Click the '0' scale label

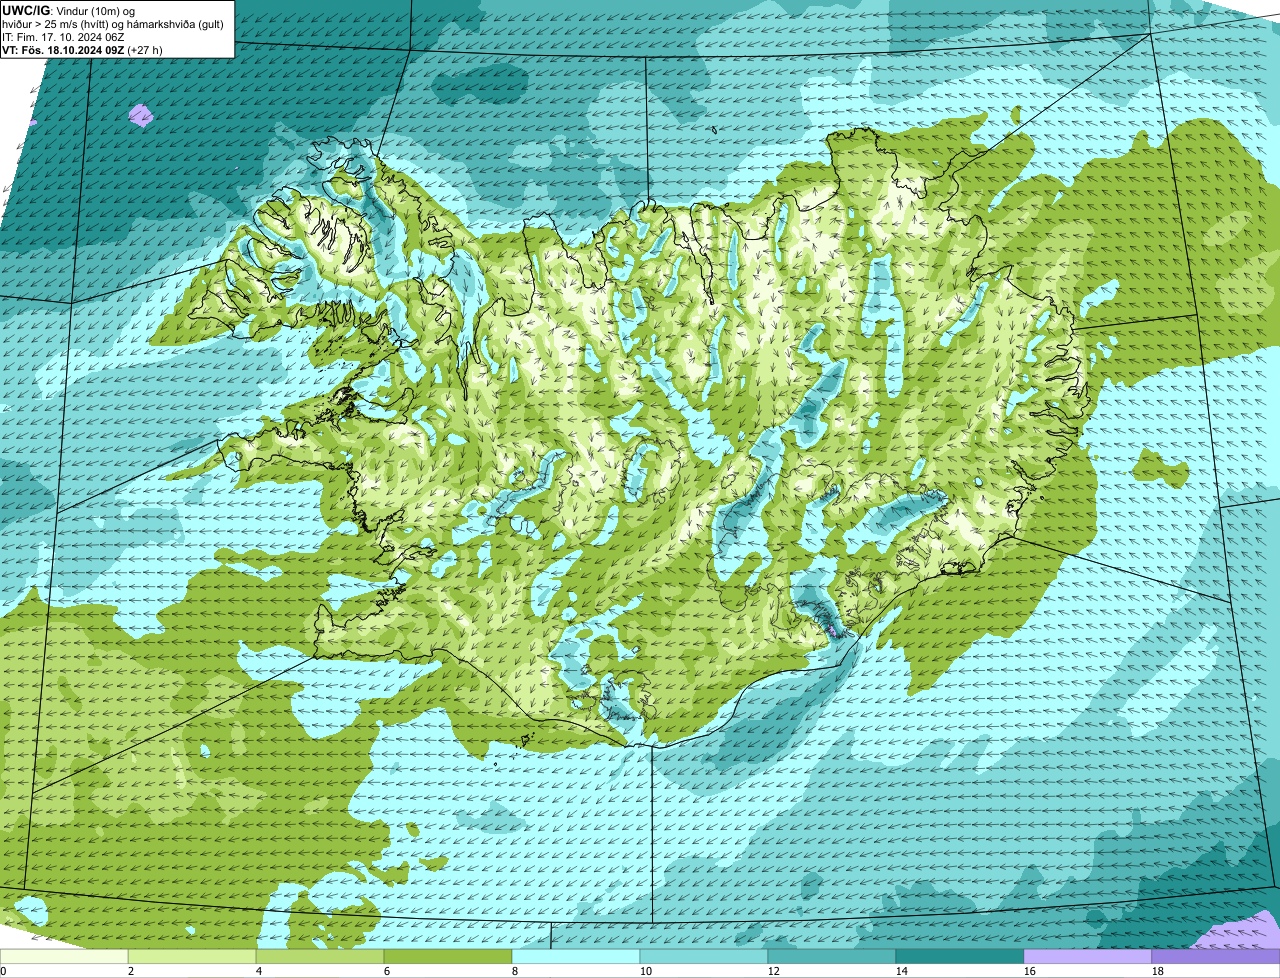[3, 971]
